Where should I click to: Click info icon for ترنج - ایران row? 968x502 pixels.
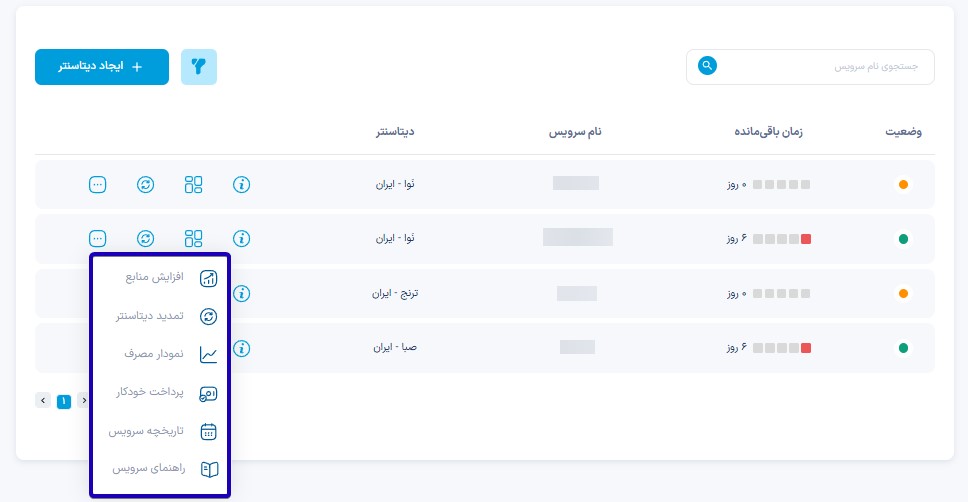coord(241,293)
